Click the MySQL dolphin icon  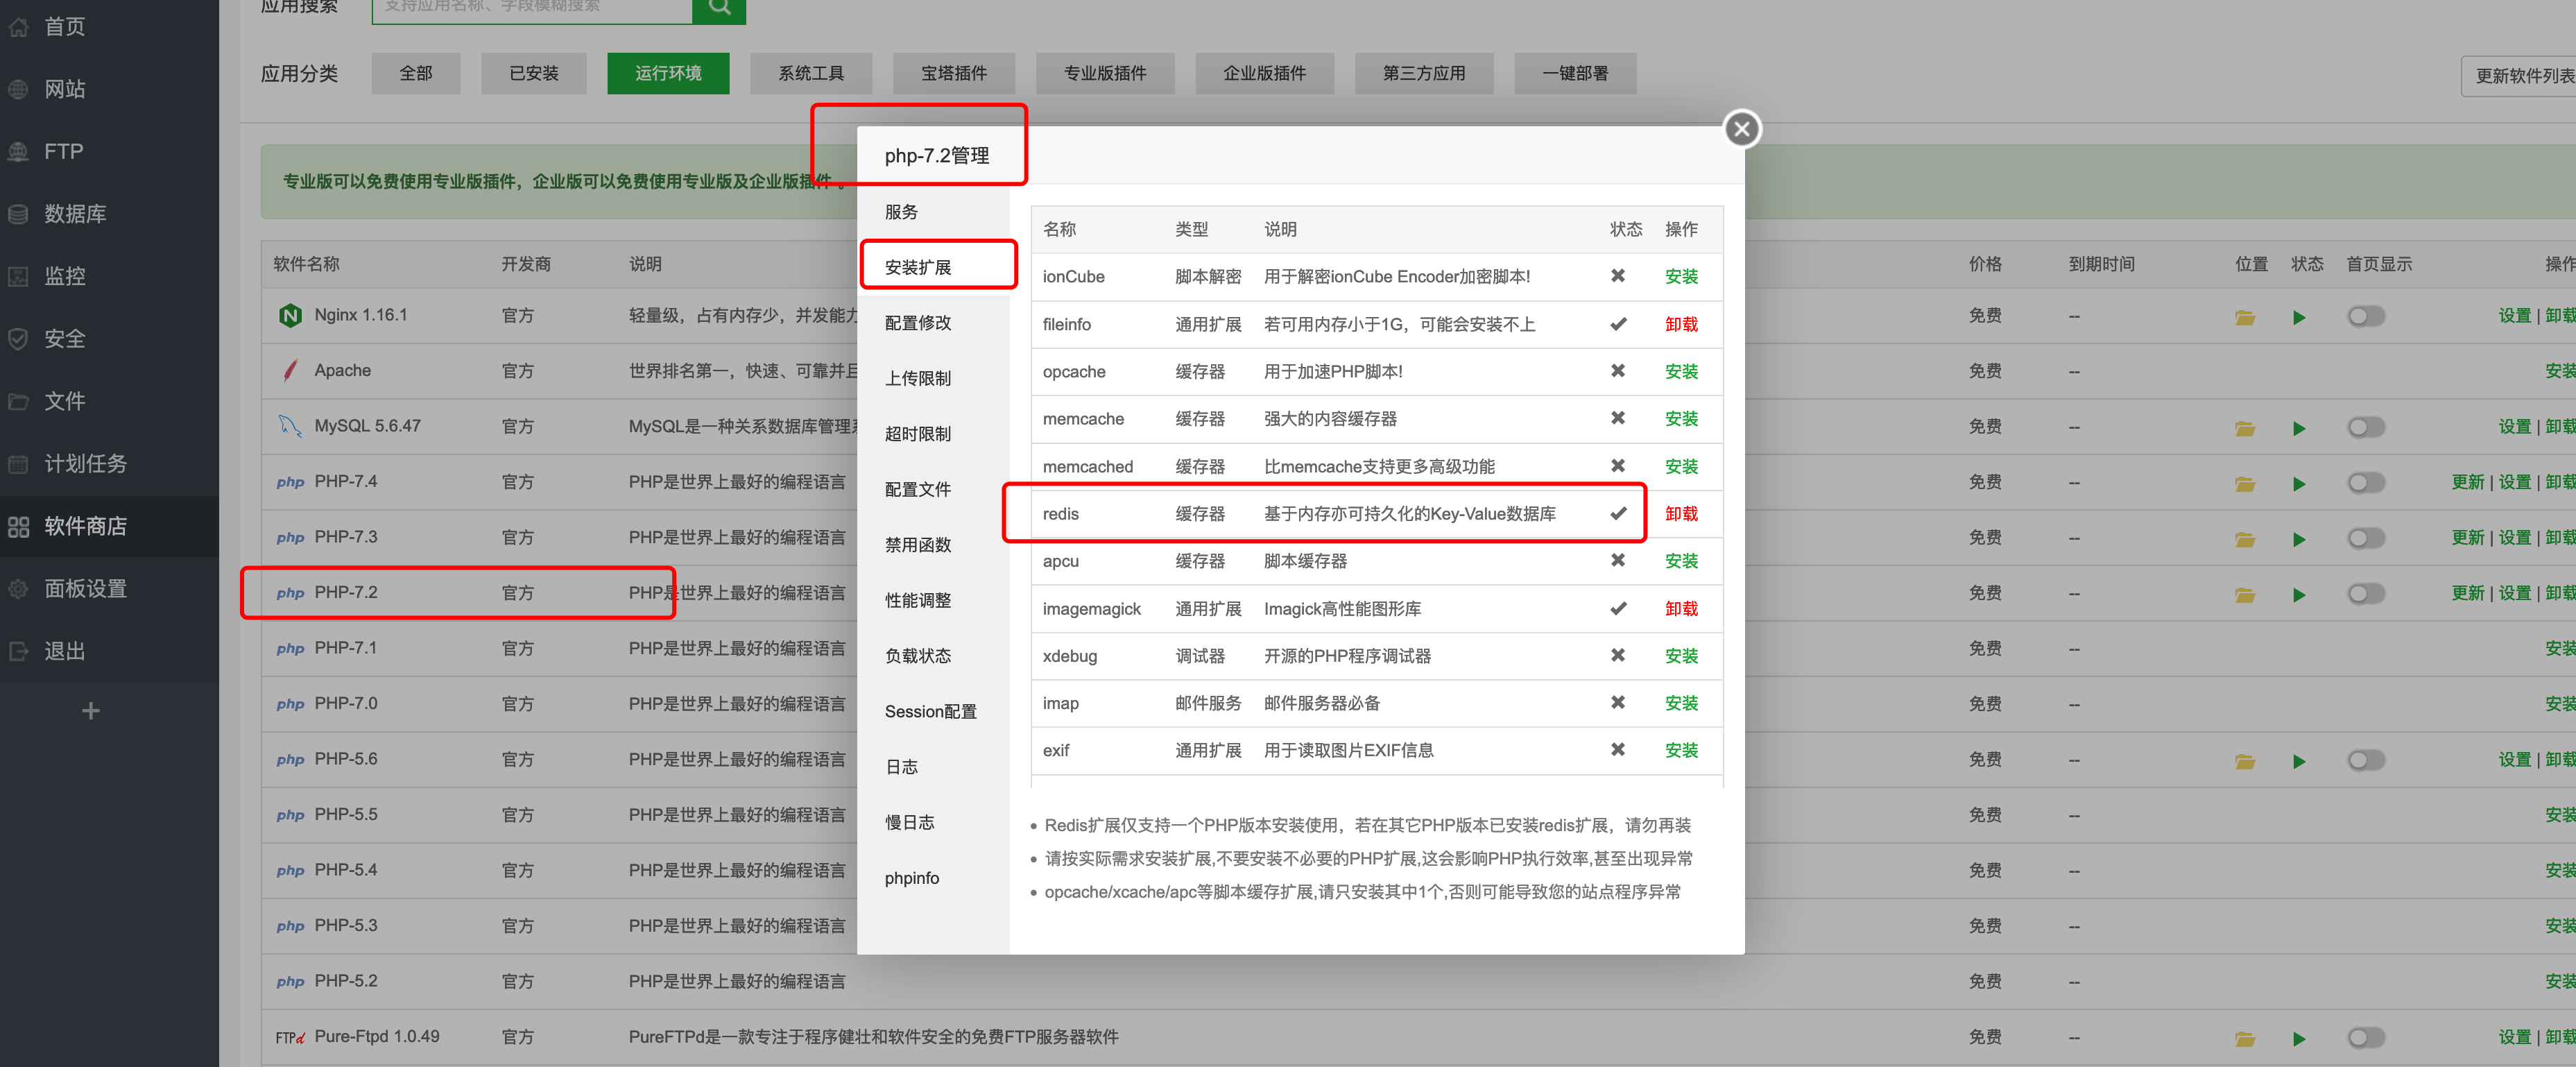(290, 426)
